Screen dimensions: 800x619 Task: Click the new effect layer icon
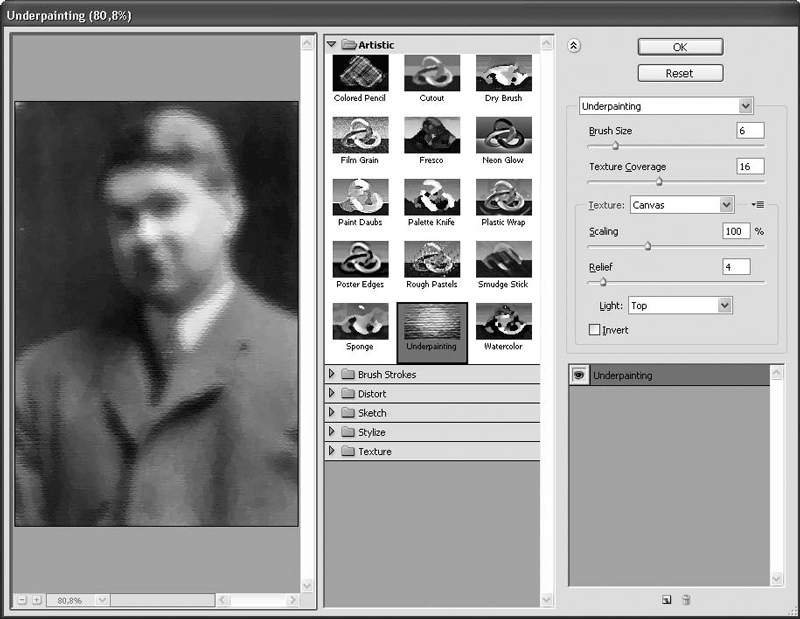pyautogui.click(x=666, y=600)
